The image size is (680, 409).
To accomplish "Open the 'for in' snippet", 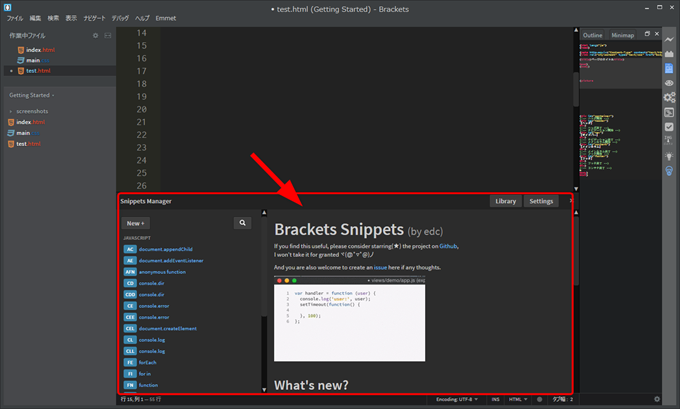I will pyautogui.click(x=145, y=374).
